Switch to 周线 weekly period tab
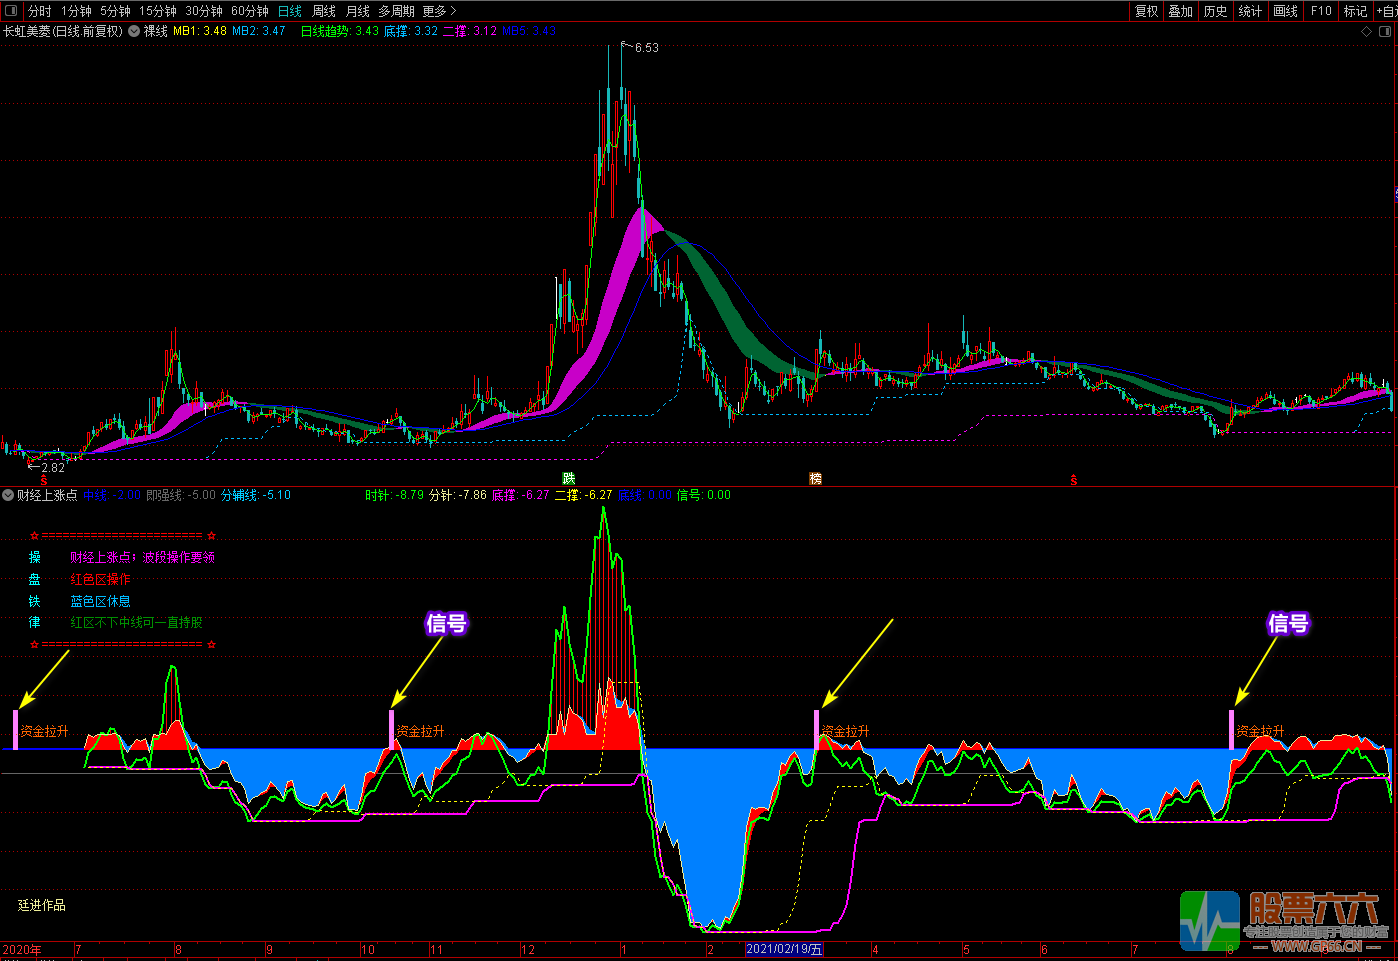This screenshot has height=961, width=1398. [324, 11]
